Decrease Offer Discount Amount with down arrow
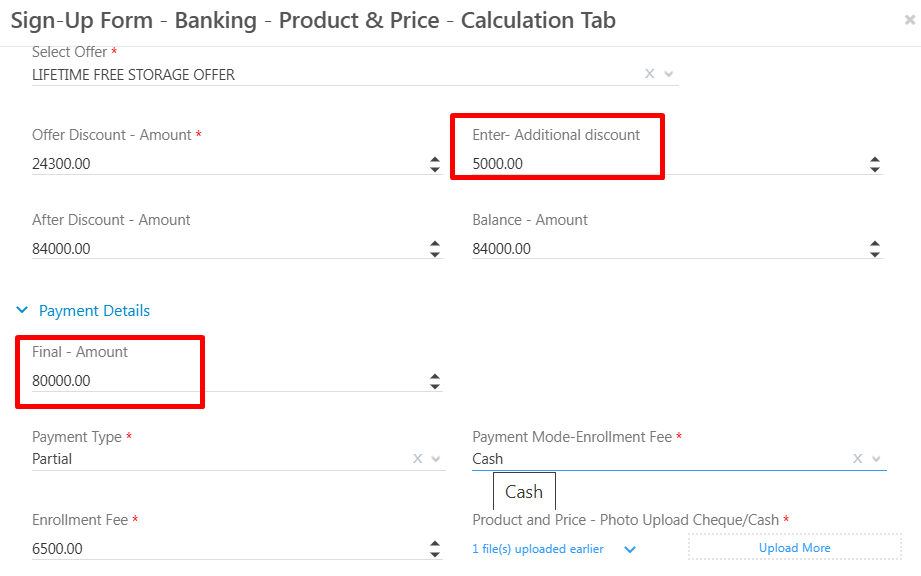921x576 pixels. 435,169
